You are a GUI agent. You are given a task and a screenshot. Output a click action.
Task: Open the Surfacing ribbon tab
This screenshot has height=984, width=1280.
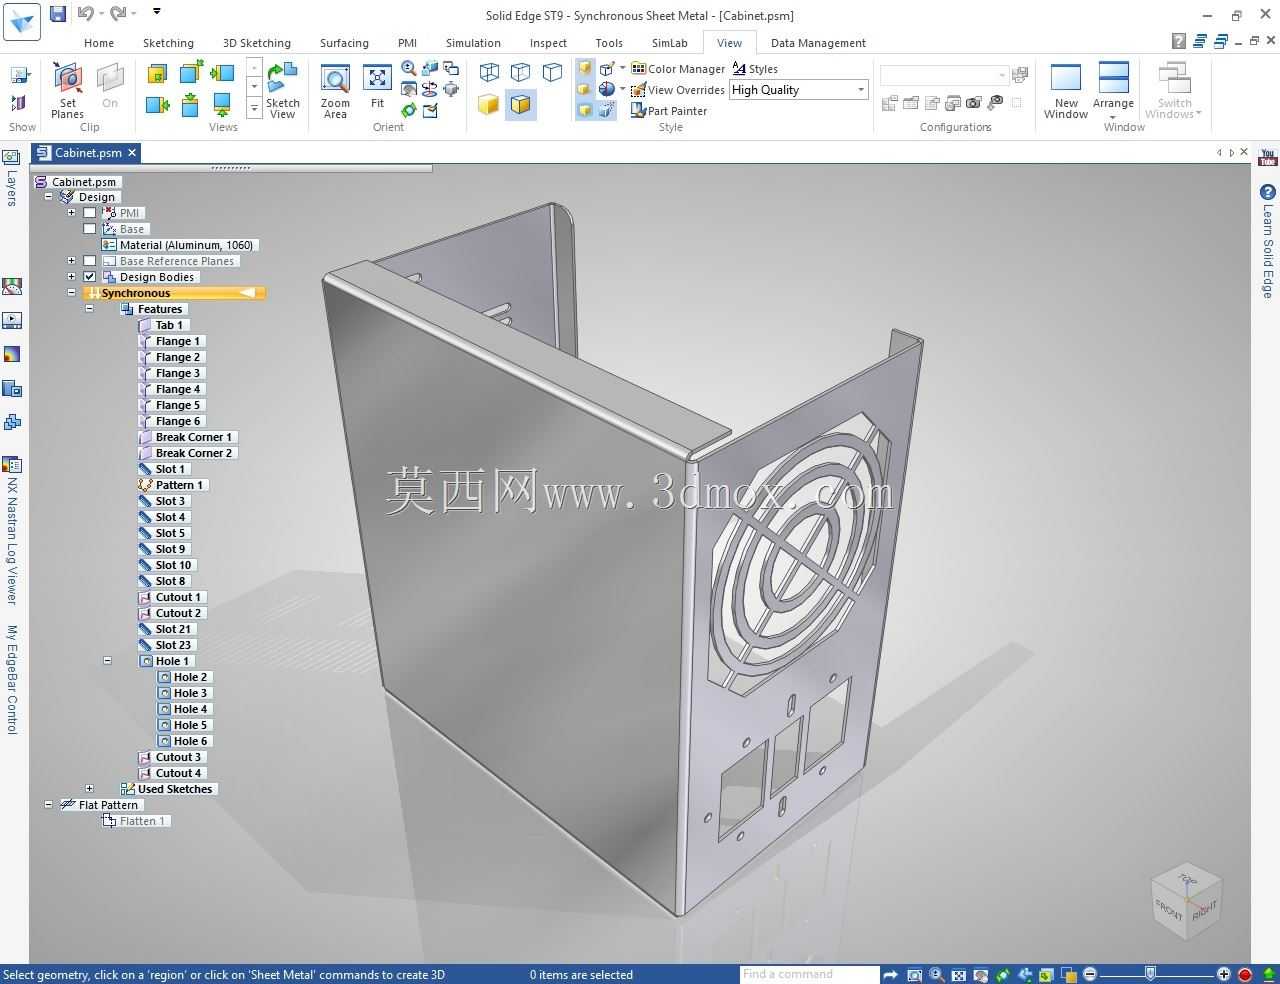click(x=344, y=43)
